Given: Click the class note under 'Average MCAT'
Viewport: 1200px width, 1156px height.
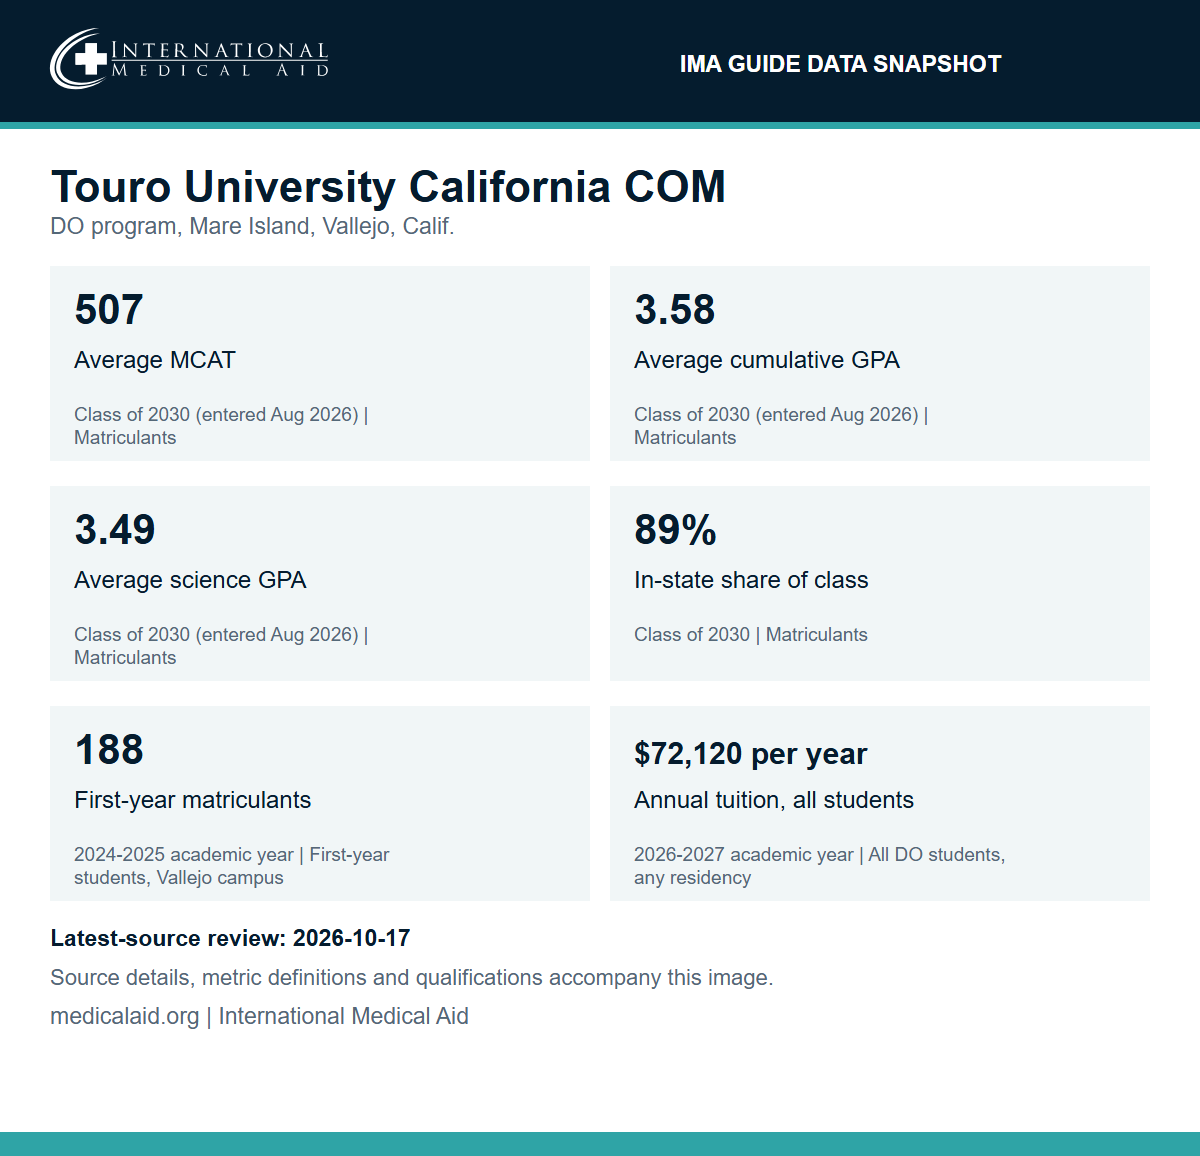Looking at the screenshot, I should pos(221,426).
